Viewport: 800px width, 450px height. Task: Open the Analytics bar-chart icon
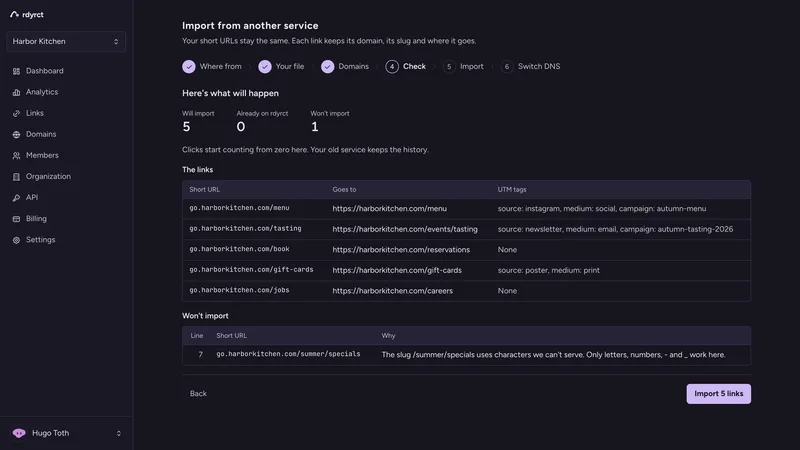click(16, 92)
